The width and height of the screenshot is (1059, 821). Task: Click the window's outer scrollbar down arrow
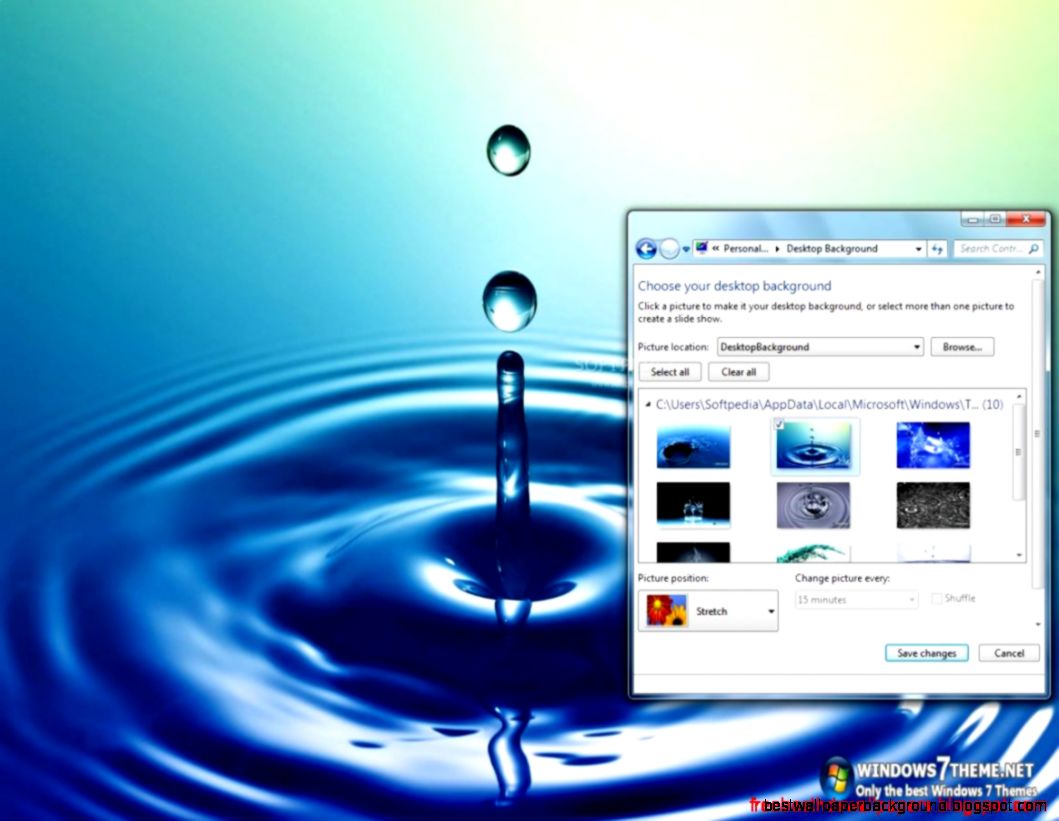point(1038,625)
